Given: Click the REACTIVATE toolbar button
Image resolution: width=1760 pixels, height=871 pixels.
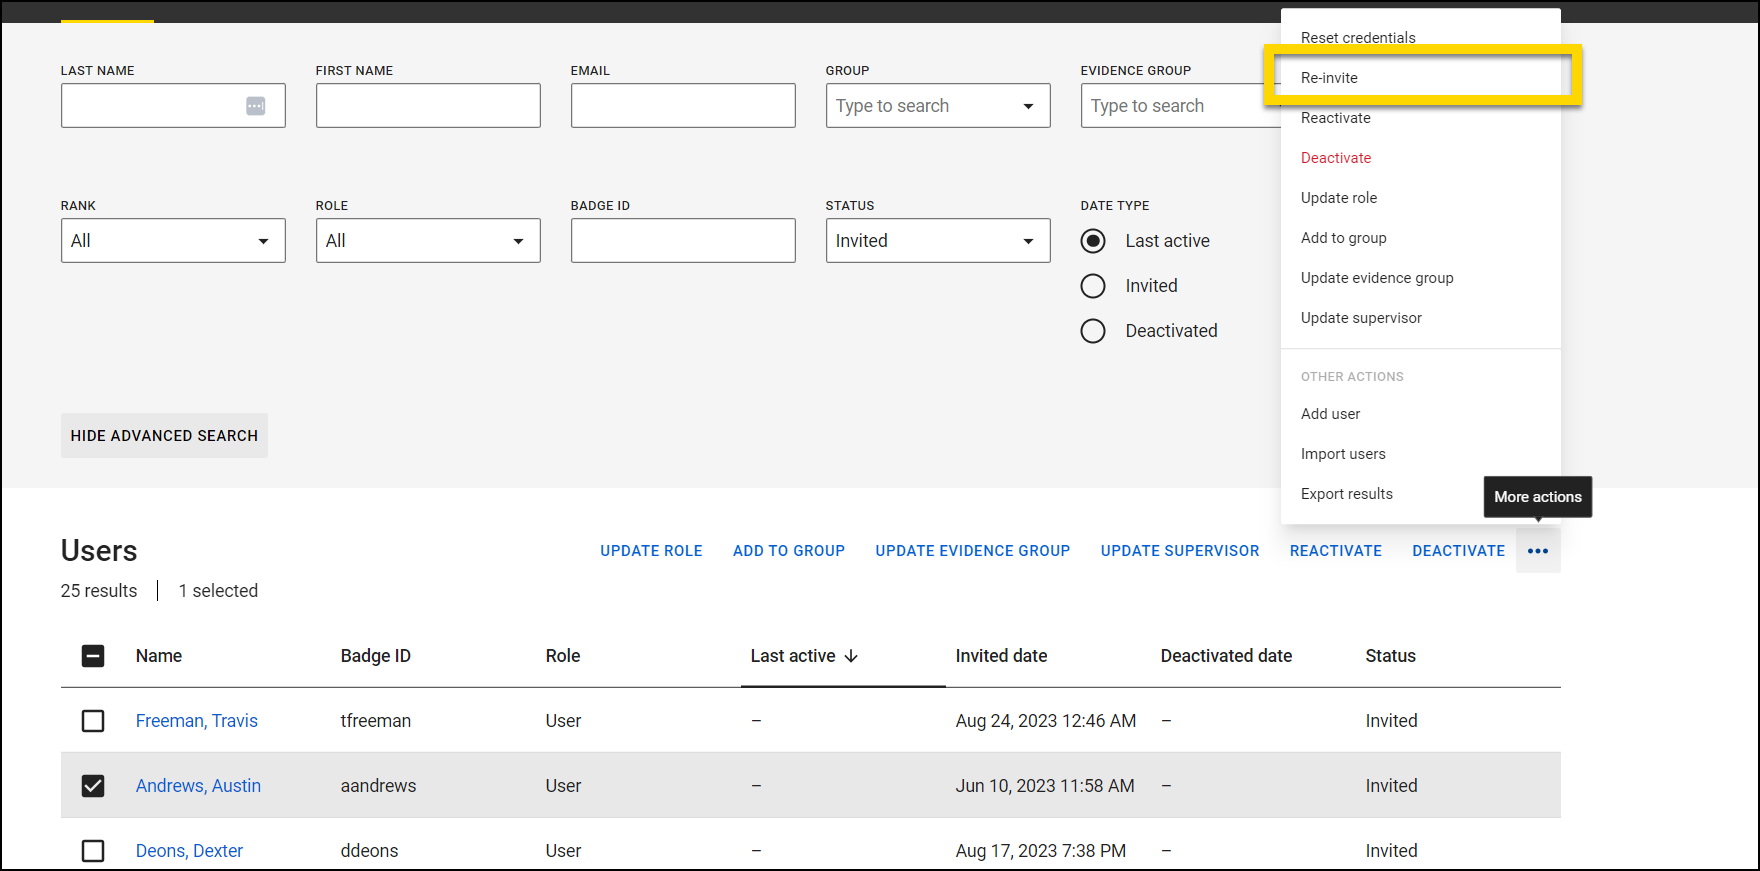Looking at the screenshot, I should (1336, 551).
